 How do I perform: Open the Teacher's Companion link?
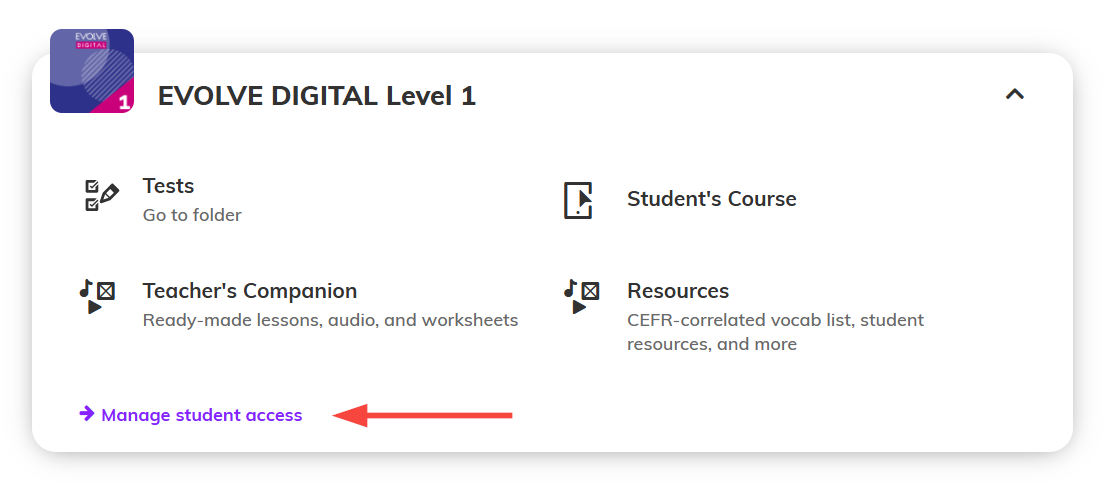coord(250,291)
